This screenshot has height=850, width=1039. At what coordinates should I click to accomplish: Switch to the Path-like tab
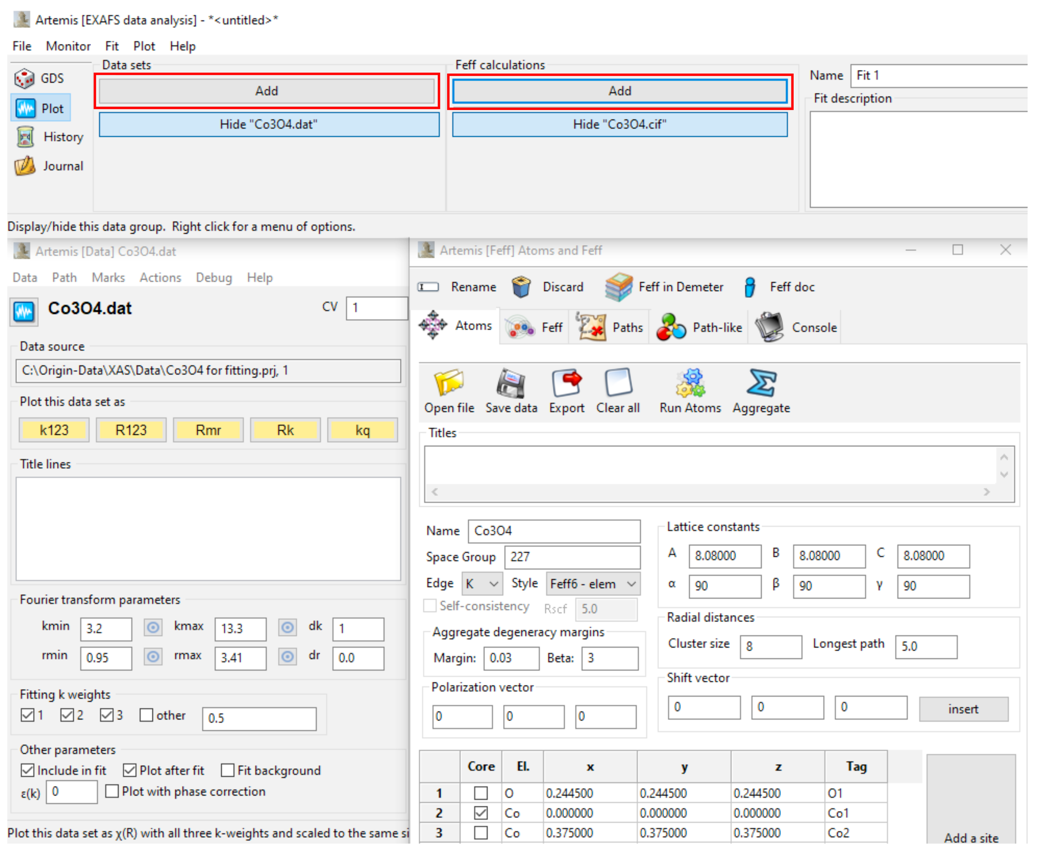pos(698,327)
